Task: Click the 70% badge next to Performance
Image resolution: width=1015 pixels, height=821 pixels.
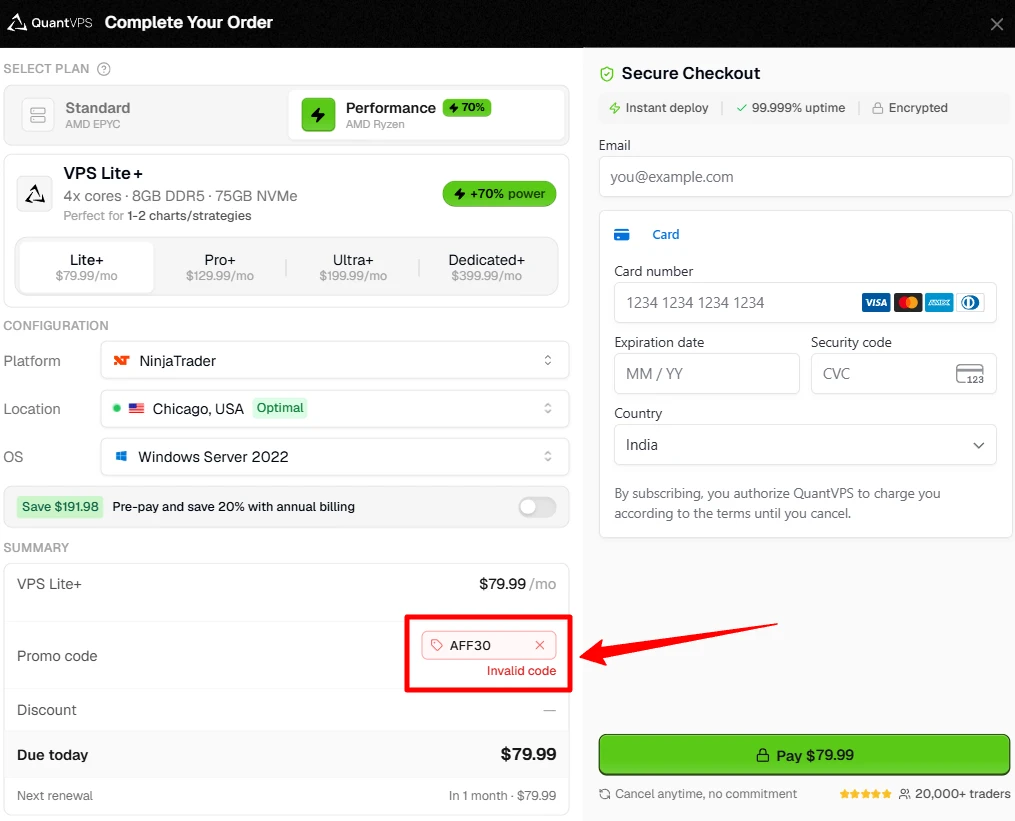Action: pyautogui.click(x=467, y=107)
